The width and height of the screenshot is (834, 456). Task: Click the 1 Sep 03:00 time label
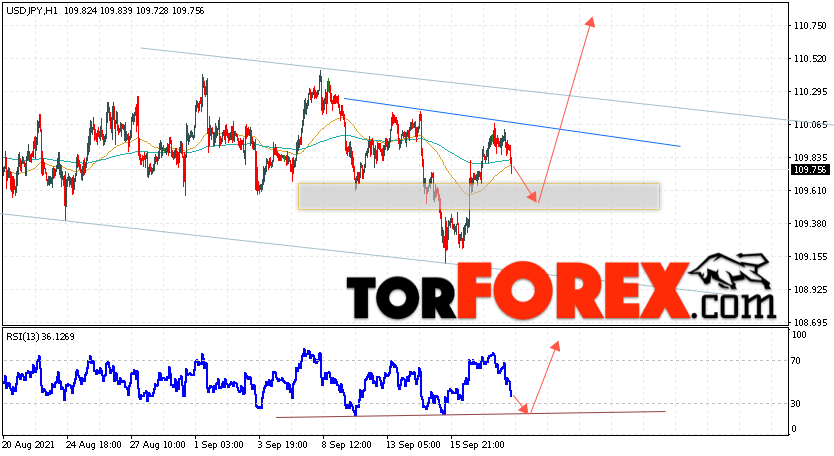tap(219, 445)
